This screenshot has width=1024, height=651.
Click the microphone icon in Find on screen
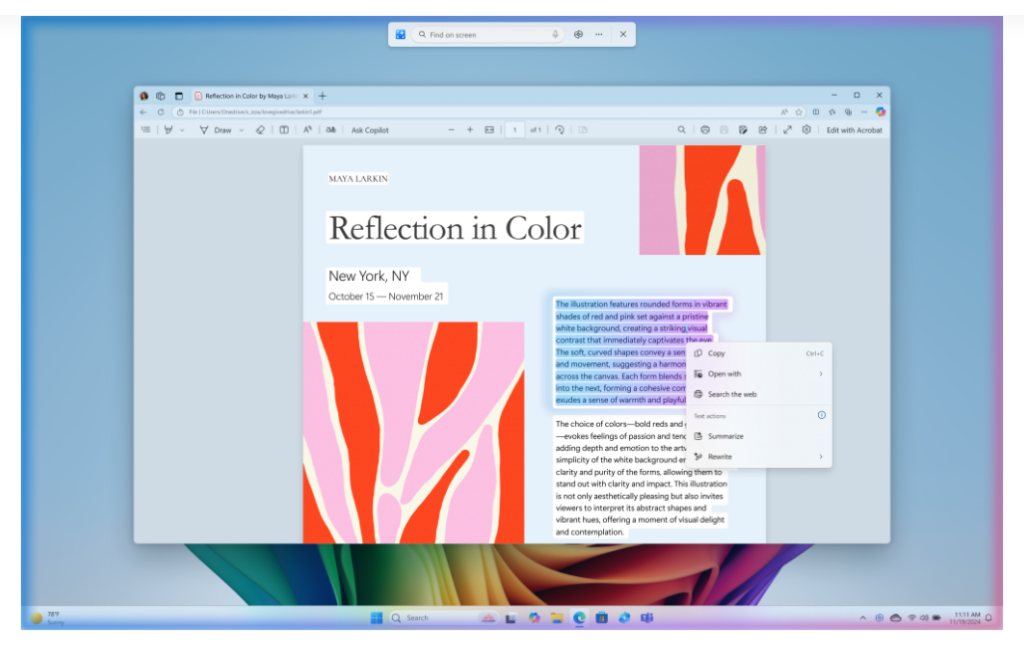coord(555,34)
